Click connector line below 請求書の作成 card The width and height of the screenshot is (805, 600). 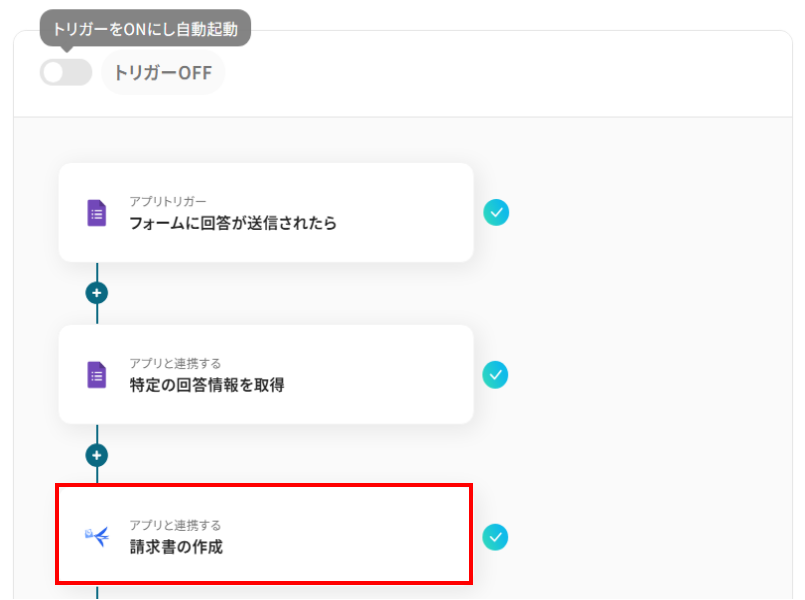click(97, 591)
